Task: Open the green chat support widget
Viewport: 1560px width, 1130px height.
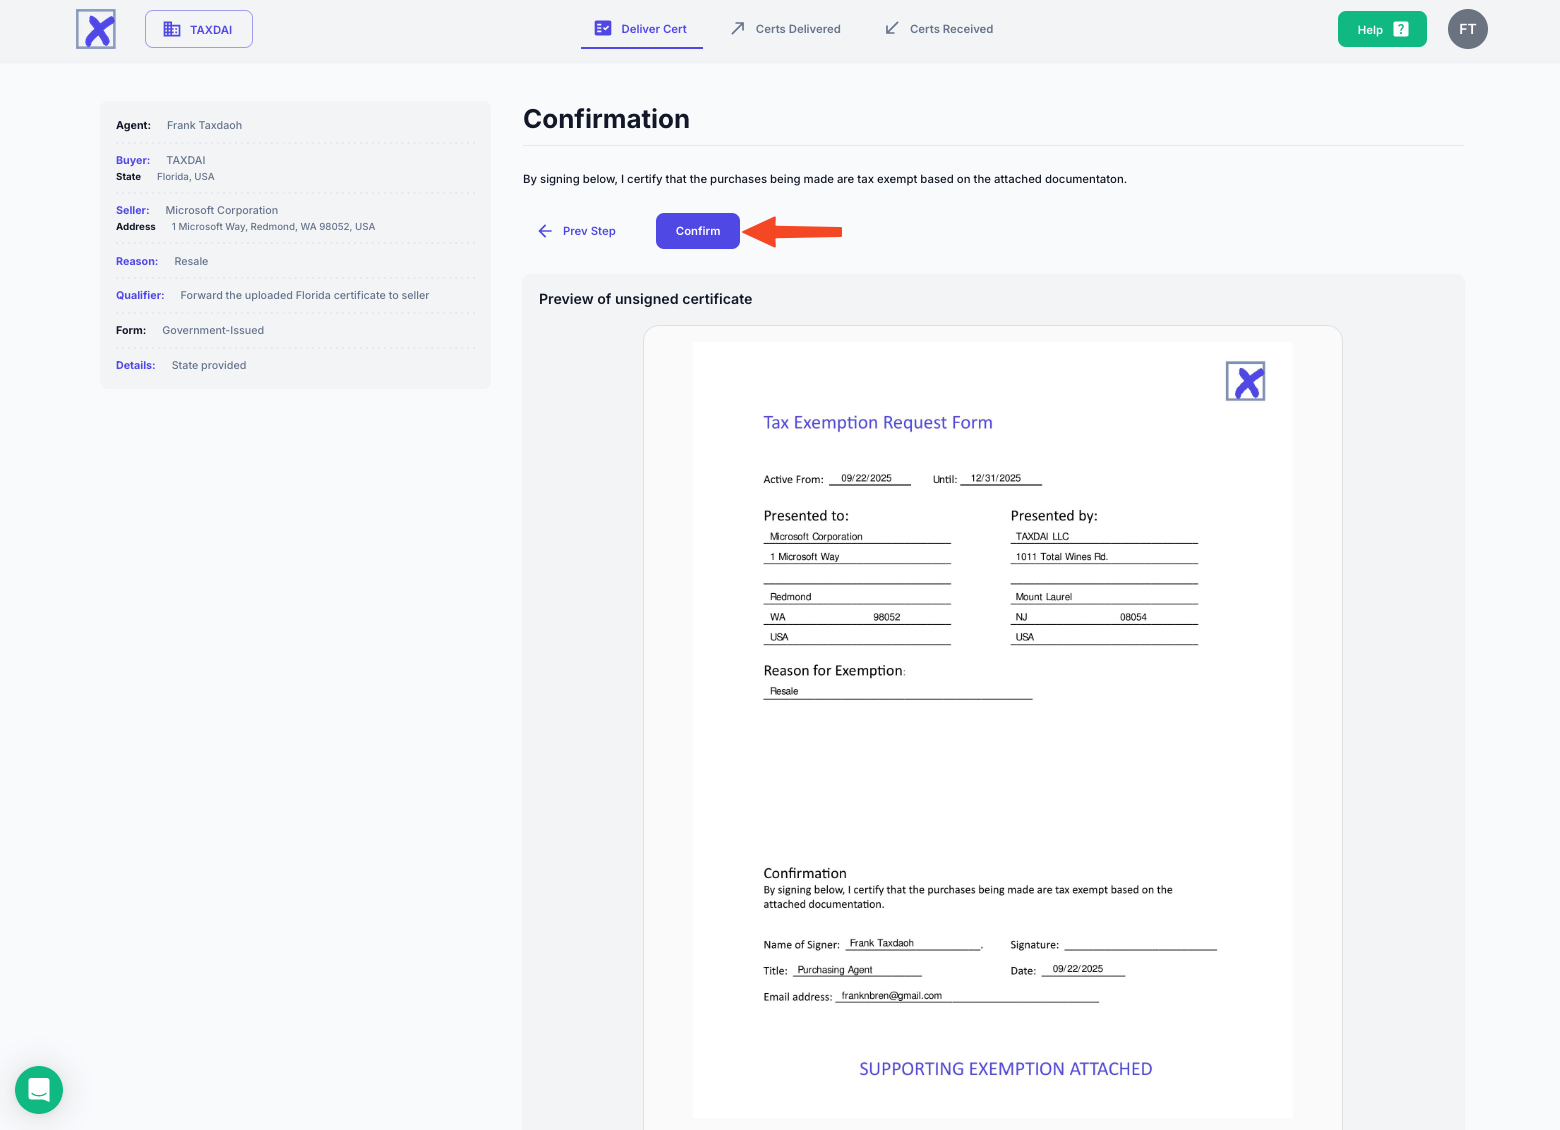Action: [39, 1089]
